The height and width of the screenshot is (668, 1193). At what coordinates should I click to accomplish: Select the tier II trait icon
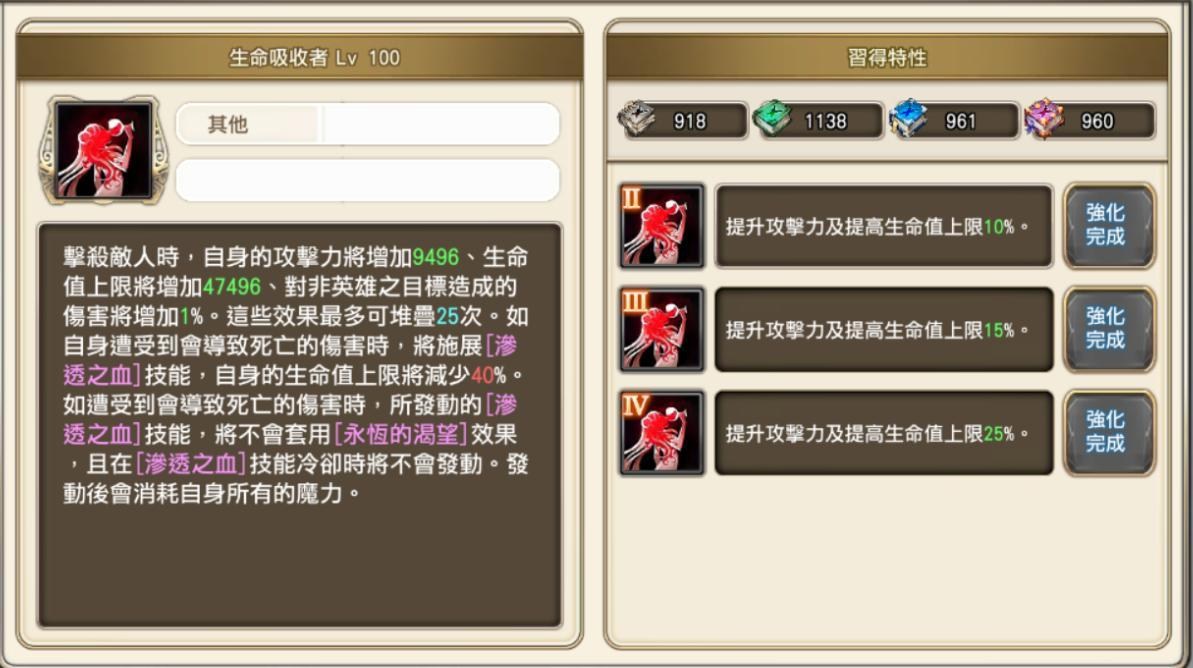662,226
